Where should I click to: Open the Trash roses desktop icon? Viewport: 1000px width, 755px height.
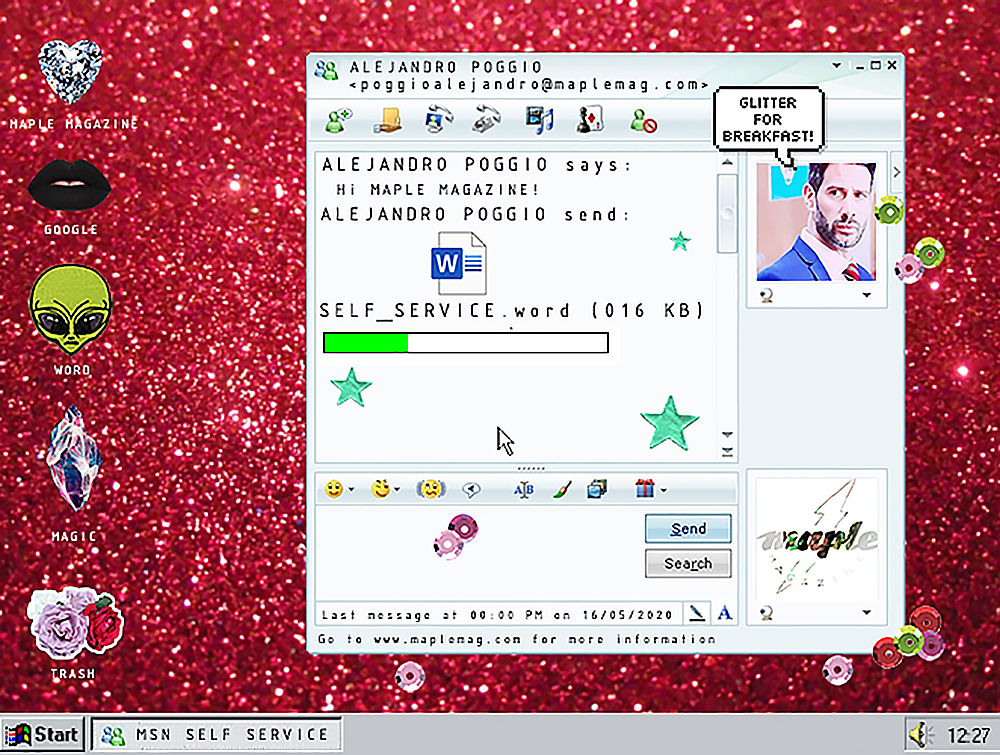[x=75, y=625]
